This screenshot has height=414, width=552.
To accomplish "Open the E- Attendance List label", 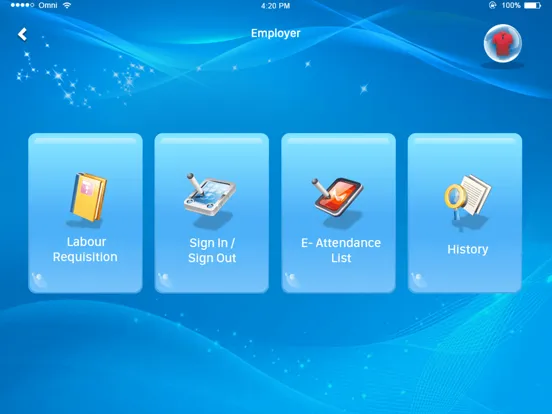I will [341, 250].
